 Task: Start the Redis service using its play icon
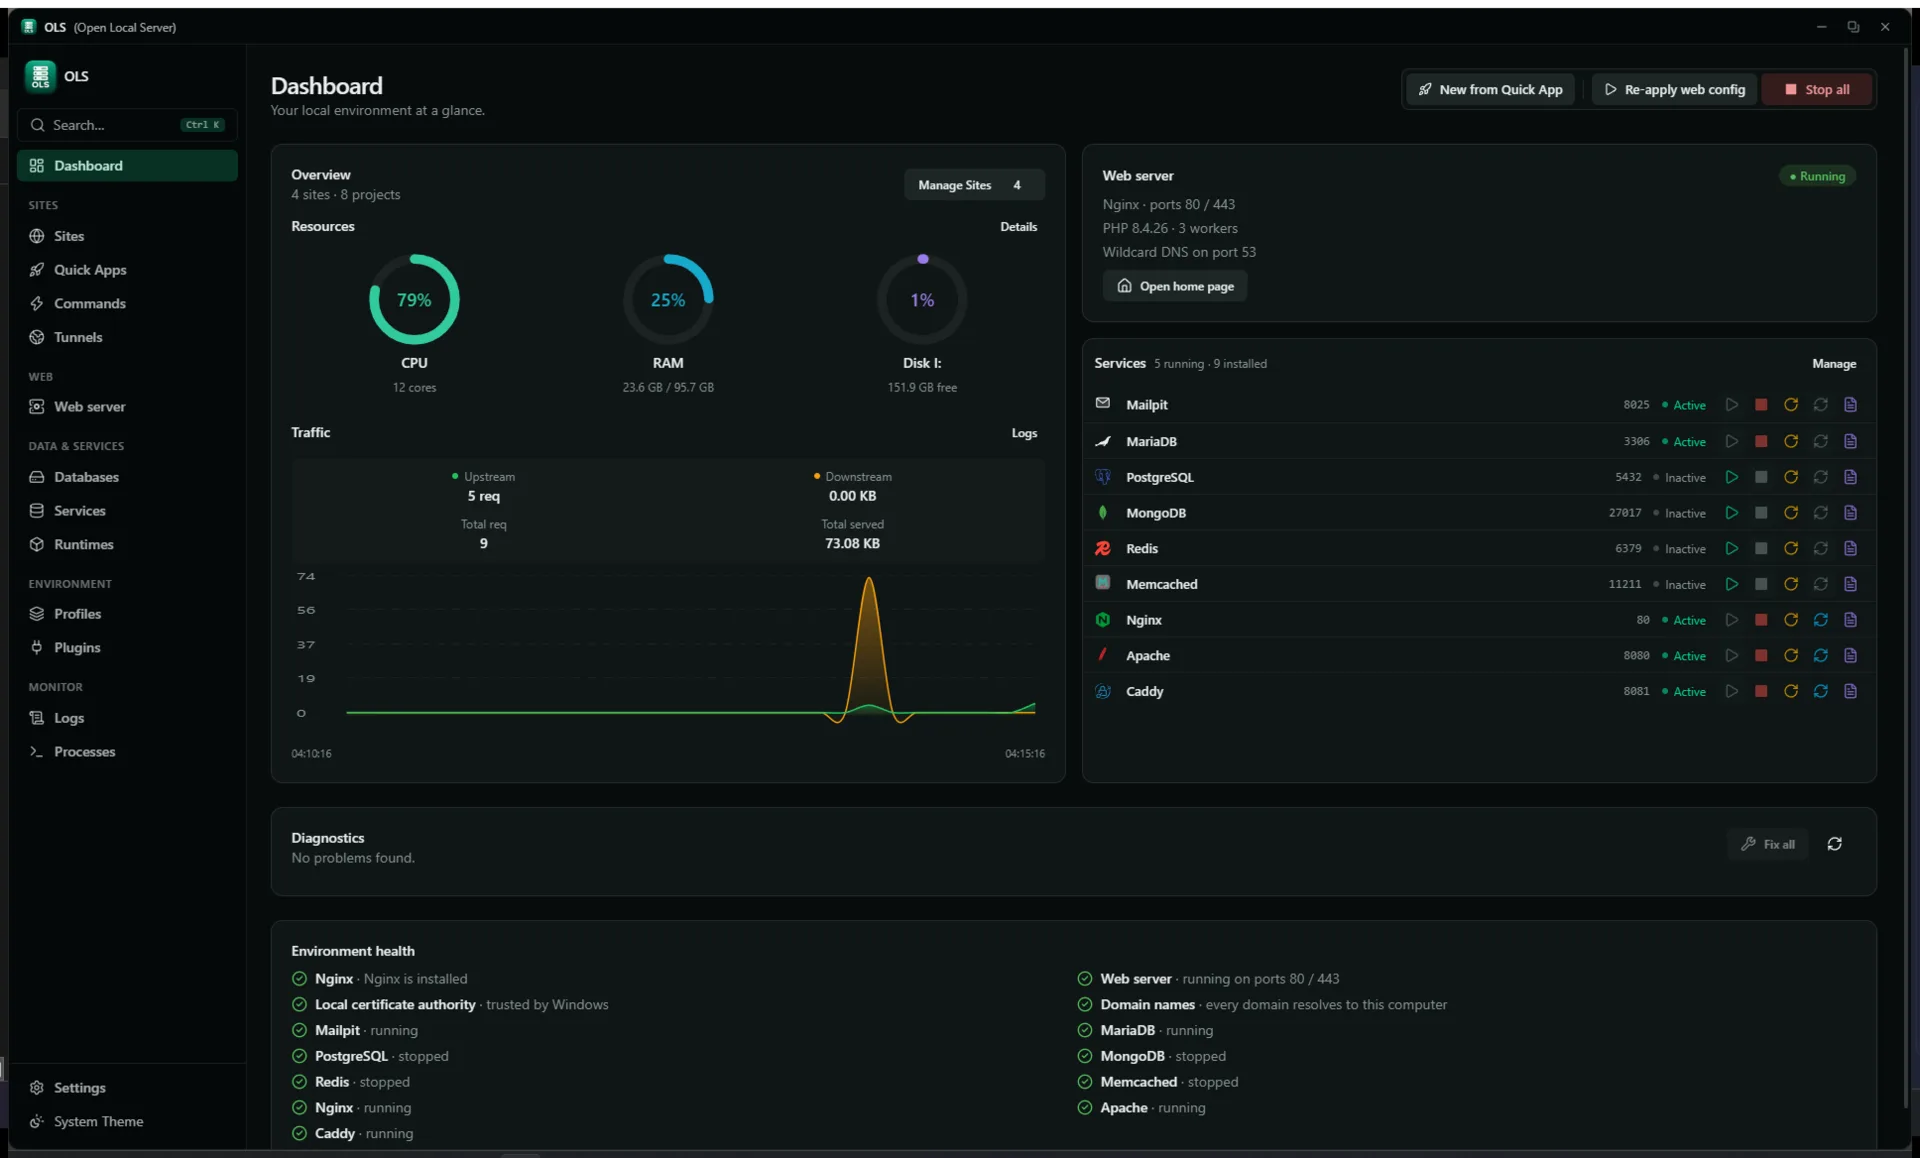pyautogui.click(x=1731, y=549)
